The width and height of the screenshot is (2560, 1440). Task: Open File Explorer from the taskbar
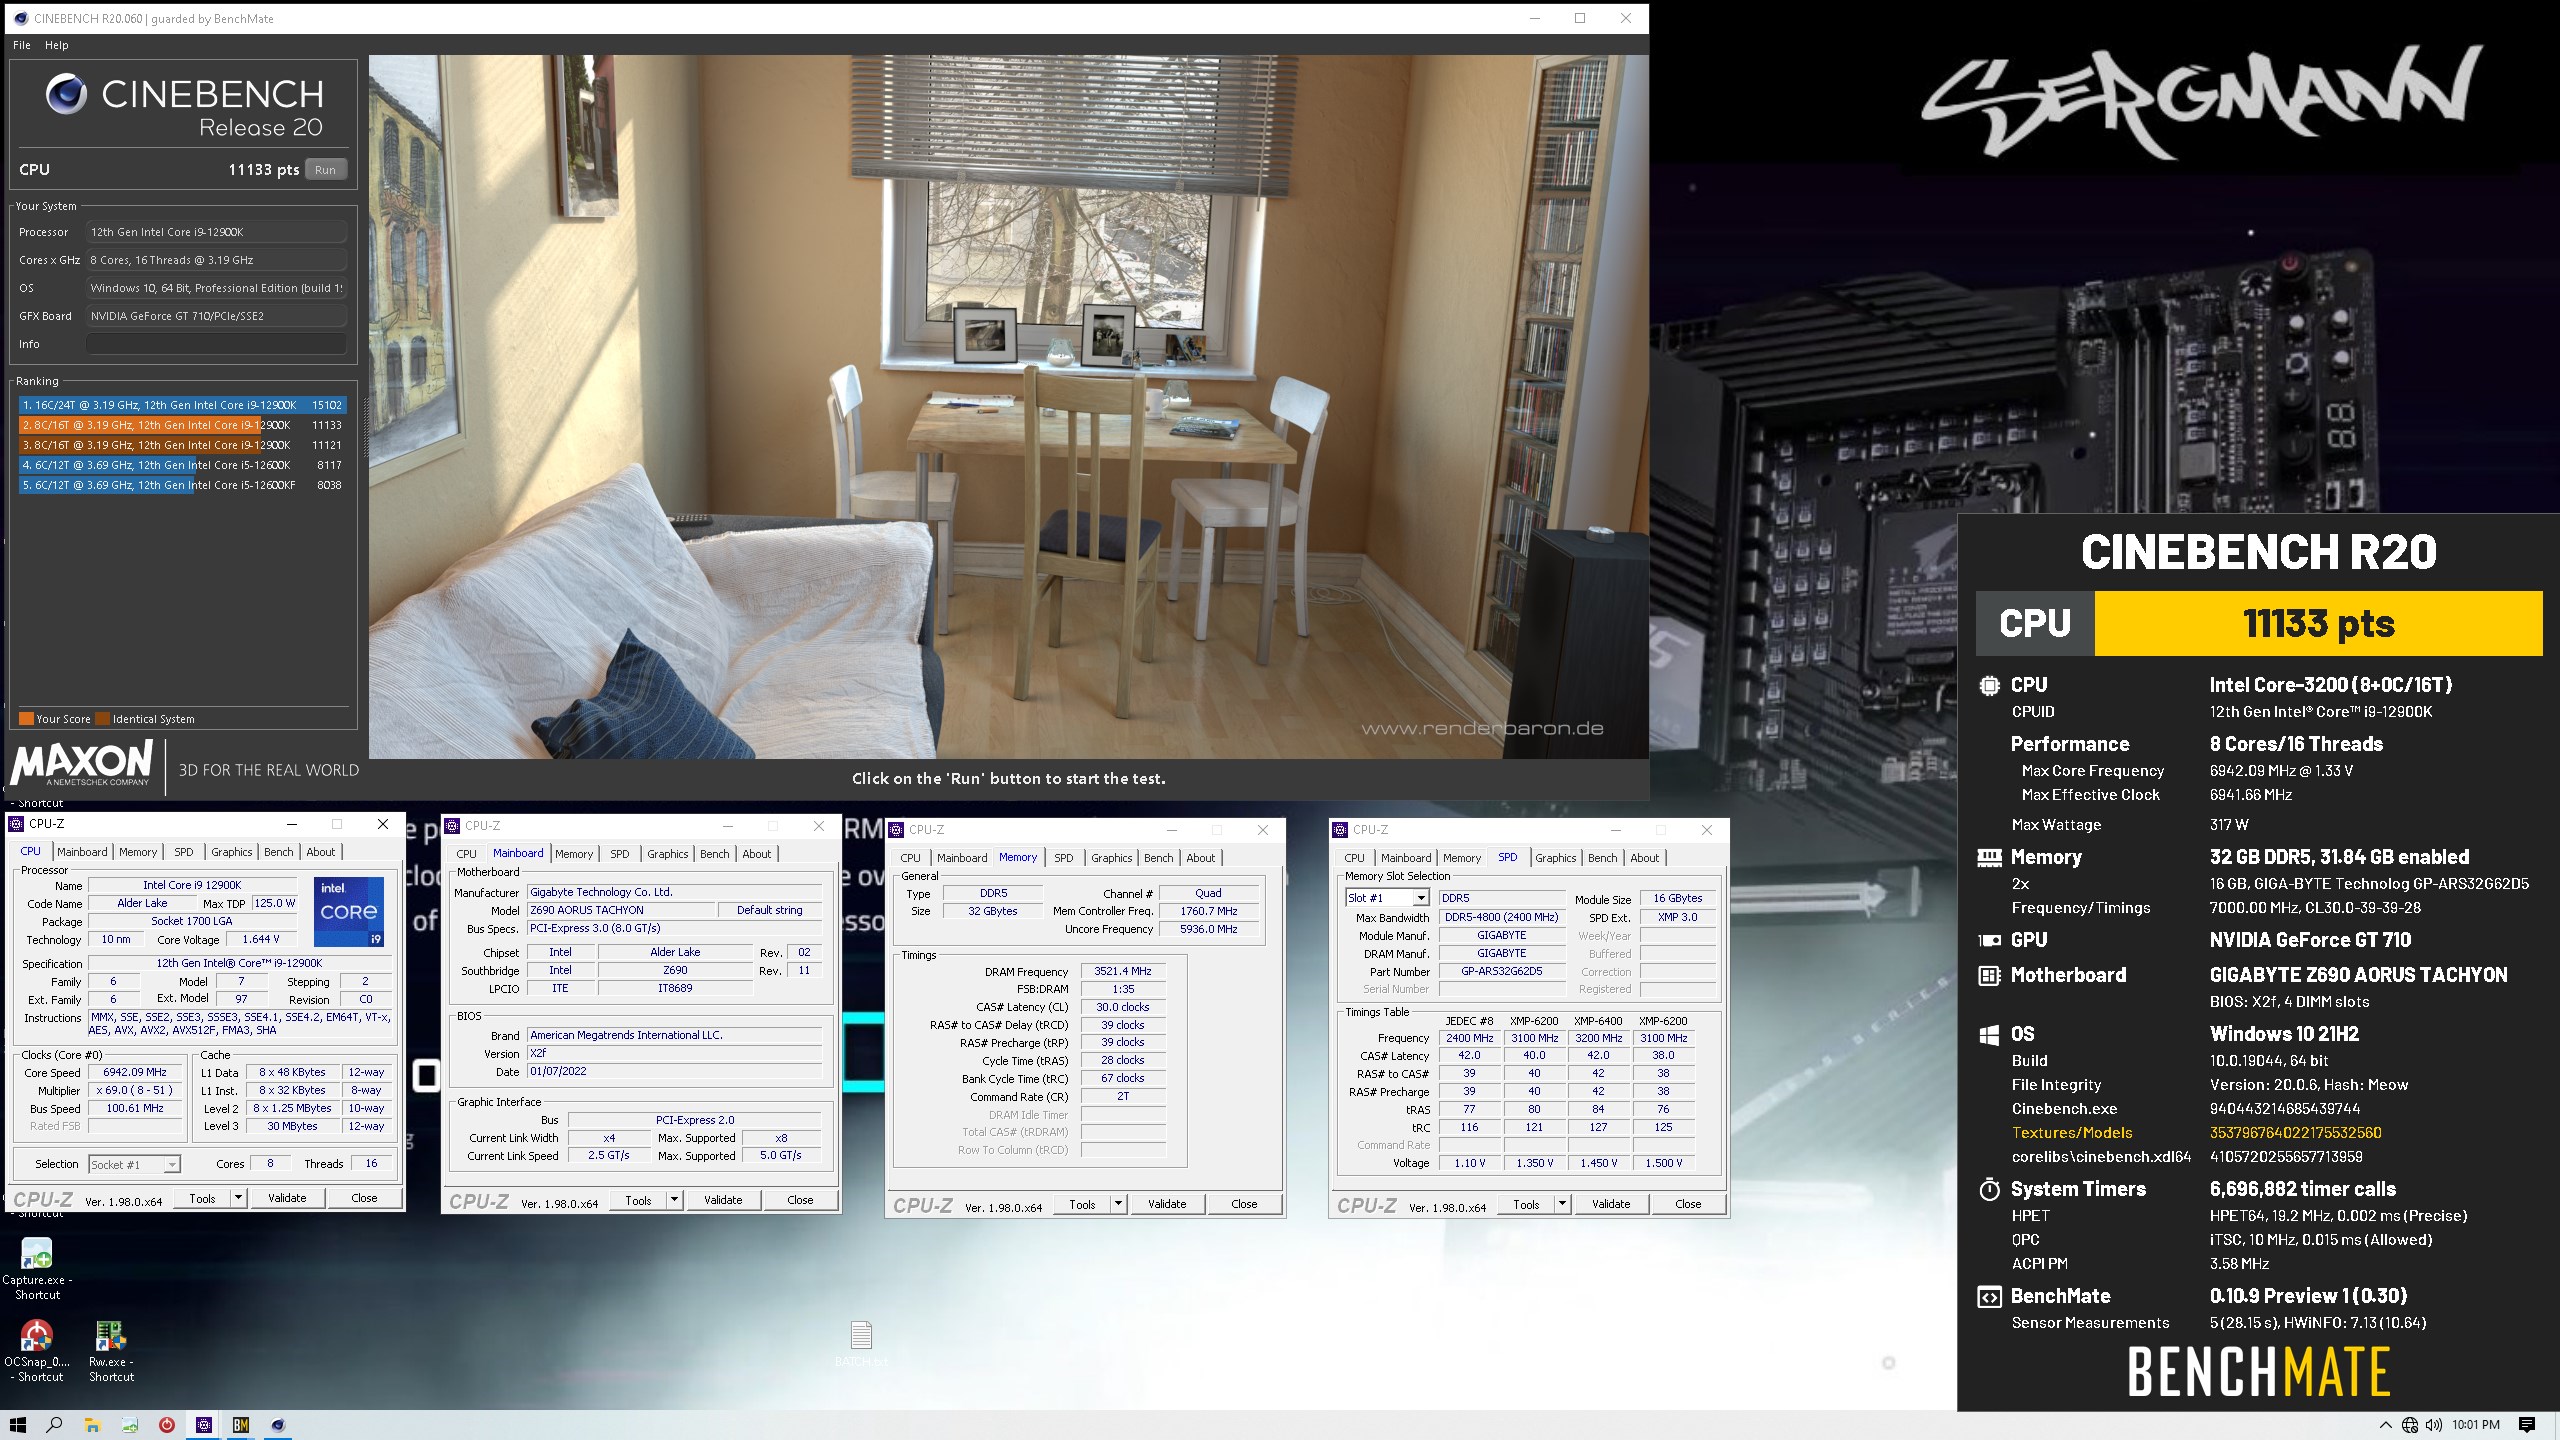[x=92, y=1425]
